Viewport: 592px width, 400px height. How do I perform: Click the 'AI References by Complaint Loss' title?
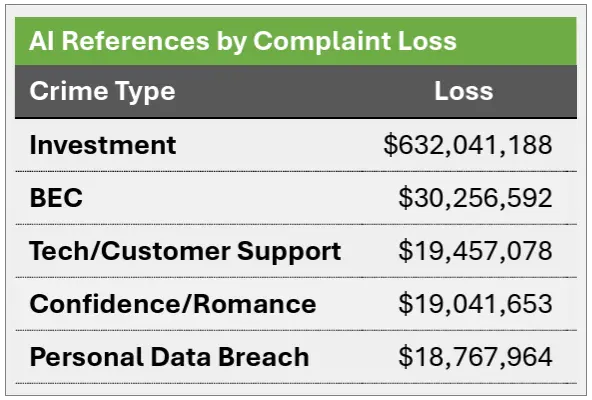coord(243,41)
